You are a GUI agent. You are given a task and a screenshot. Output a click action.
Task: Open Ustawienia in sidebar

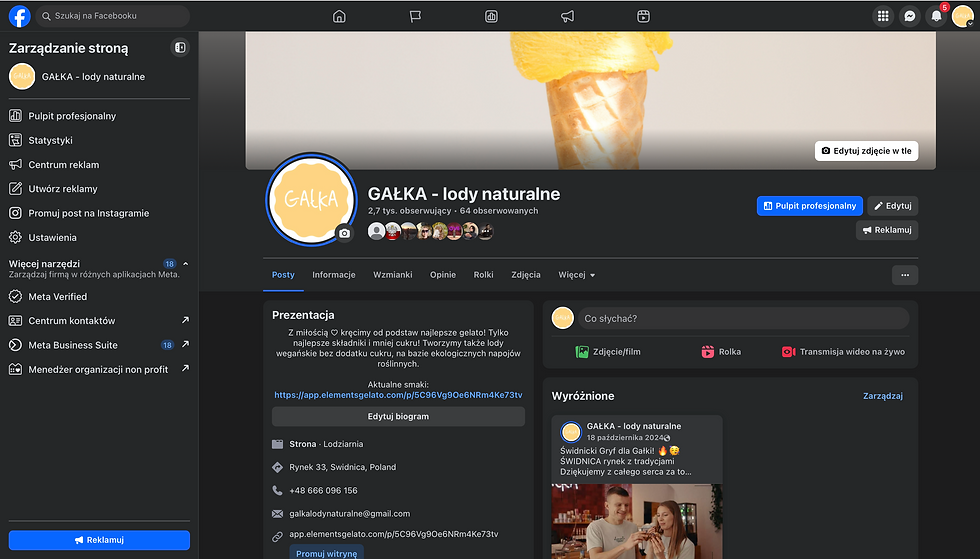pyautogui.click(x=99, y=238)
